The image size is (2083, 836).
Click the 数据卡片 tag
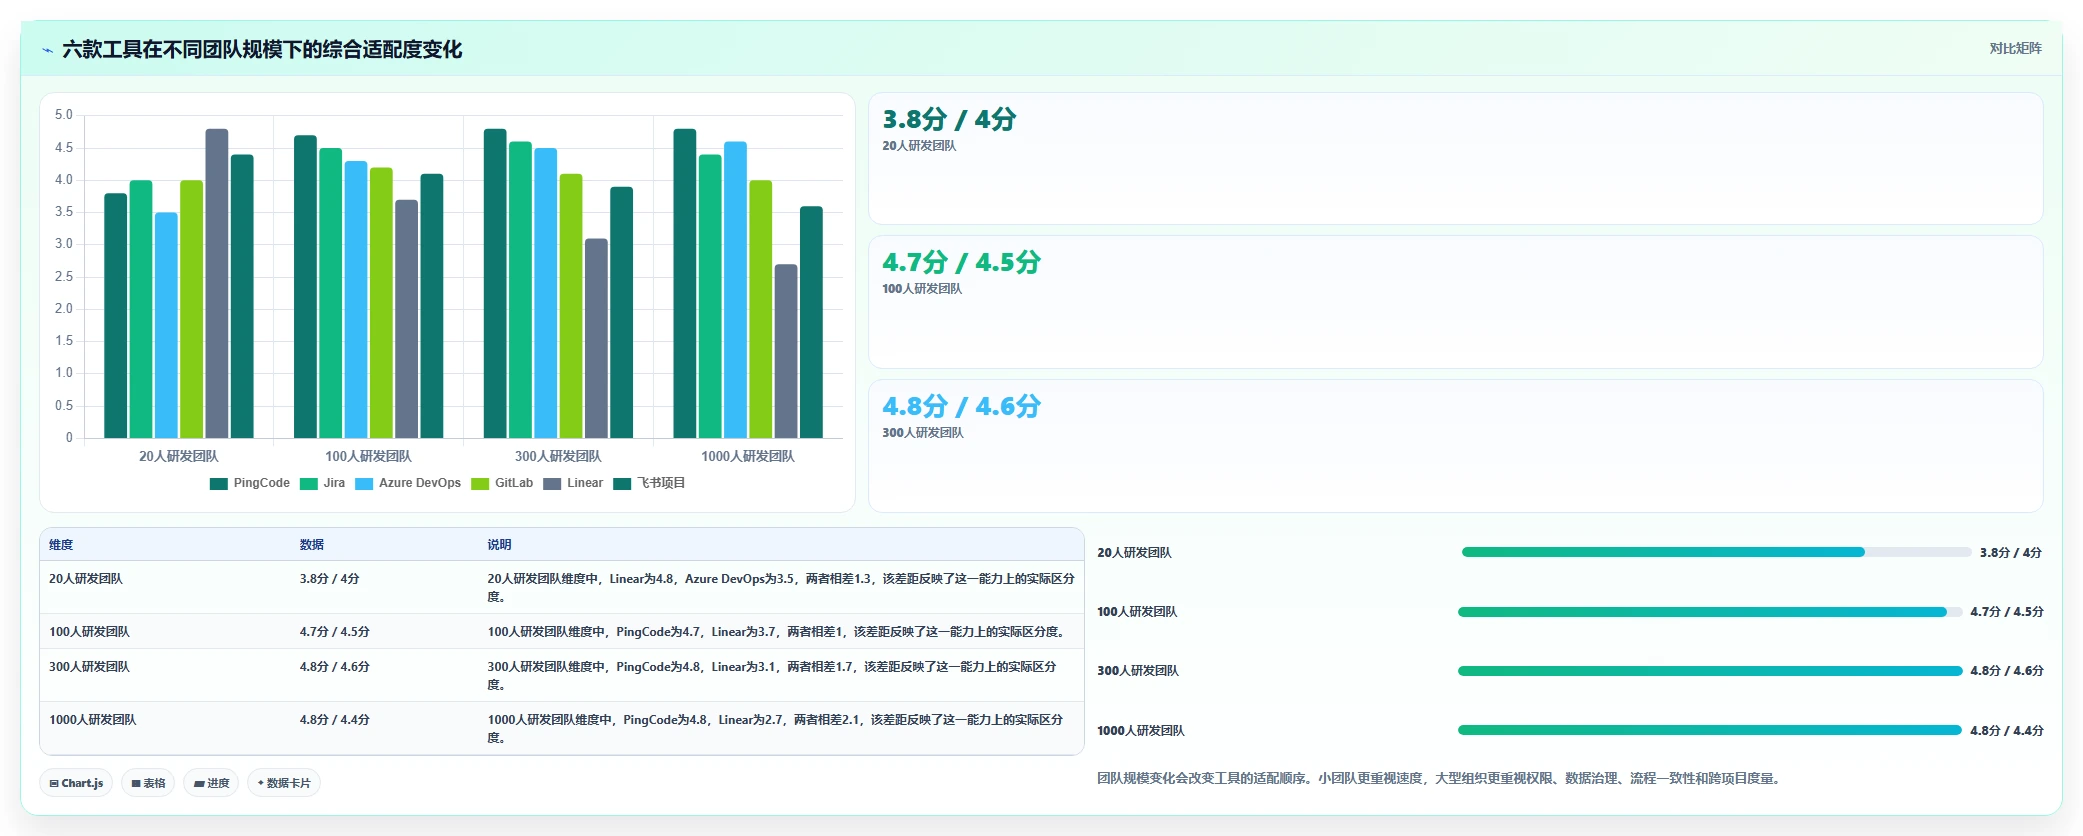284,783
